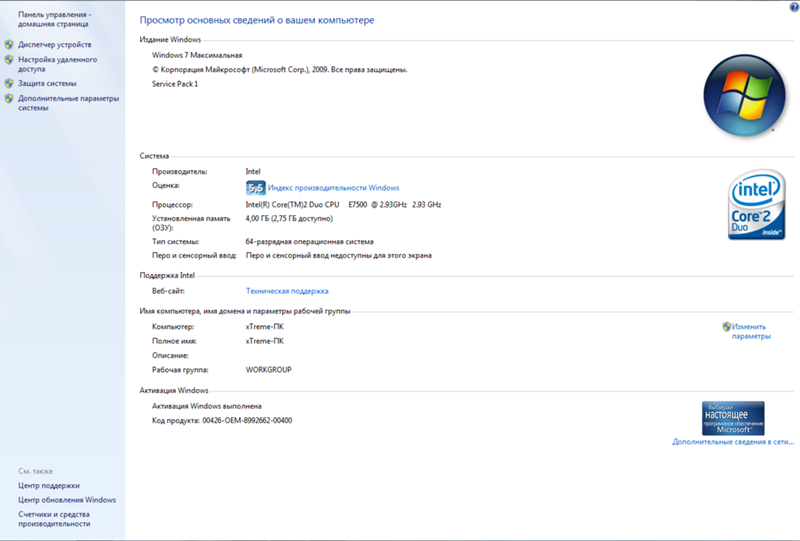Open Дополнительные сведения в сети link
Viewport: 800px width, 541px height.
tap(733, 441)
